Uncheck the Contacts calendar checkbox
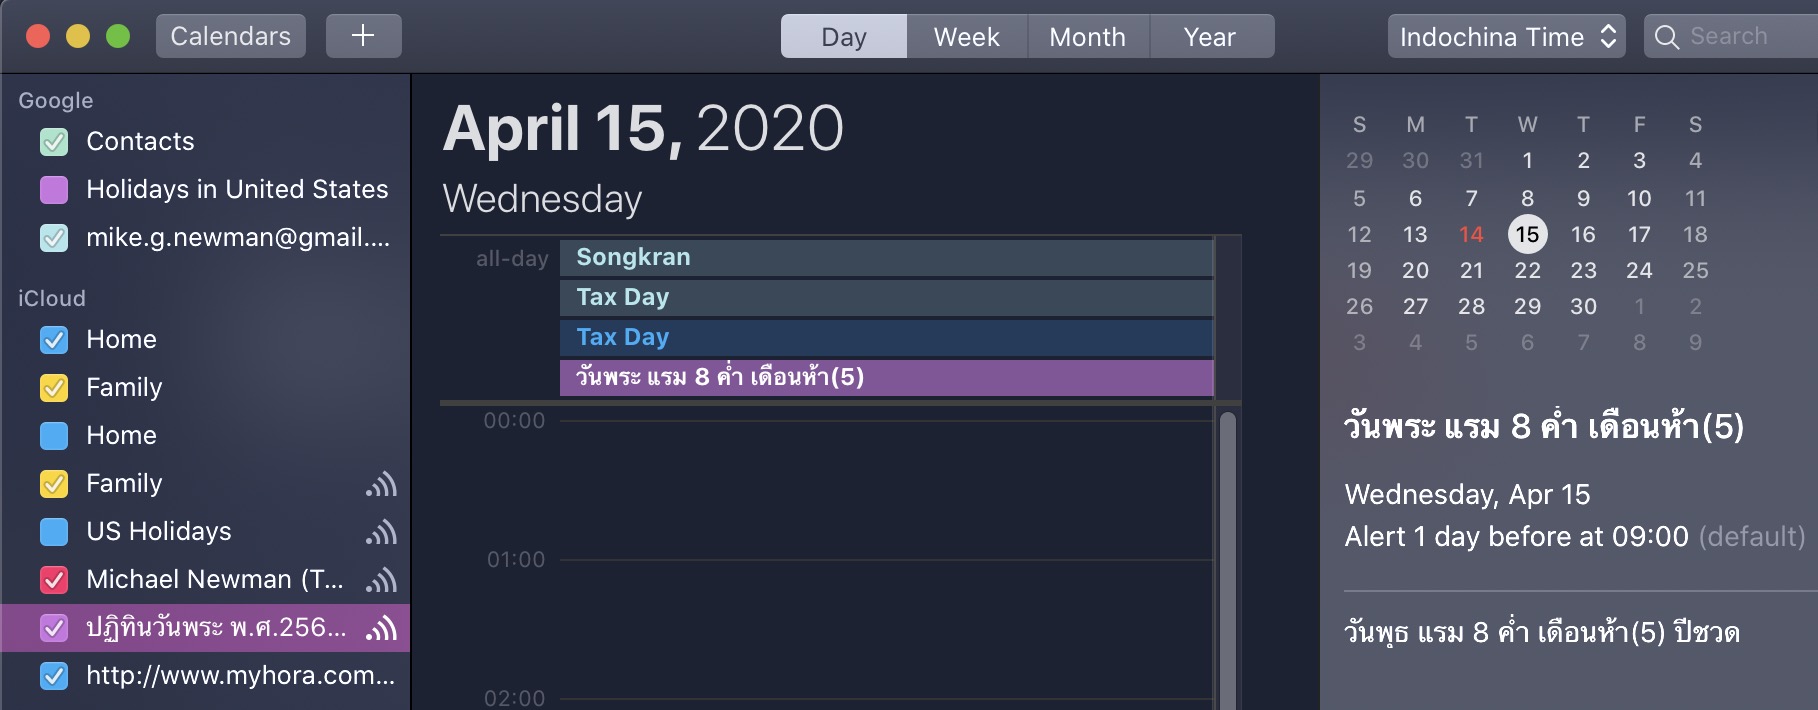Screen dimensions: 1818x710 click(54, 142)
